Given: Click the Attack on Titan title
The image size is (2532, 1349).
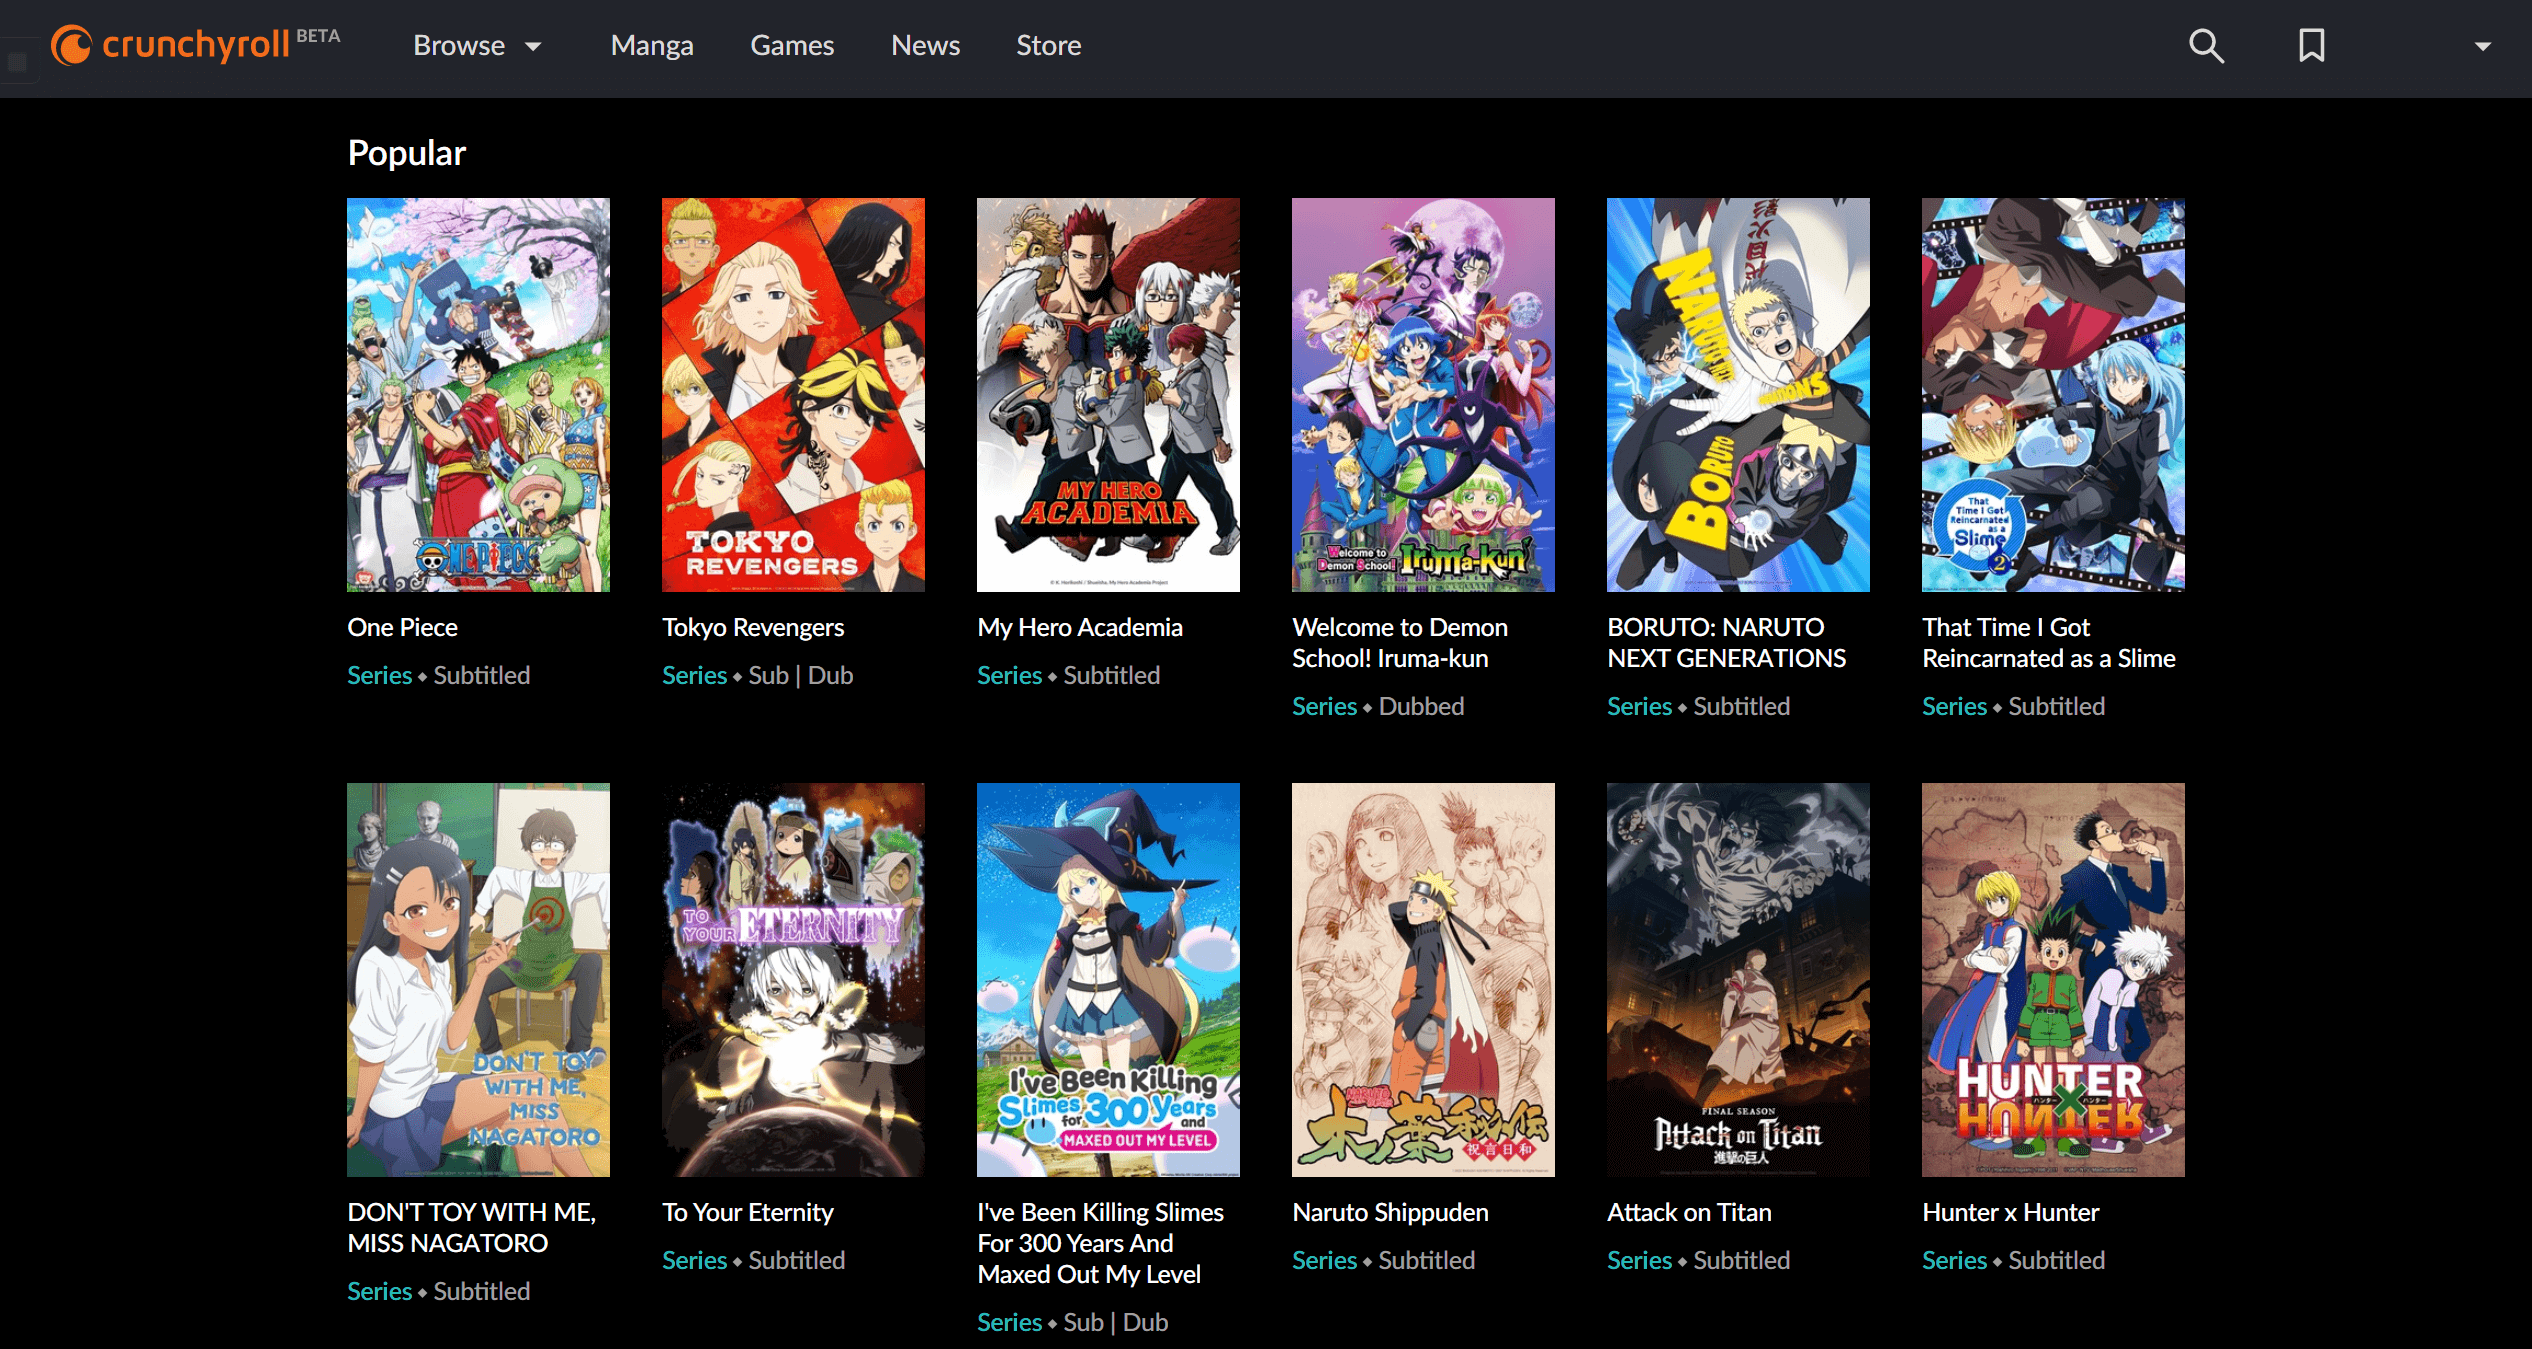Looking at the screenshot, I should (1689, 1212).
